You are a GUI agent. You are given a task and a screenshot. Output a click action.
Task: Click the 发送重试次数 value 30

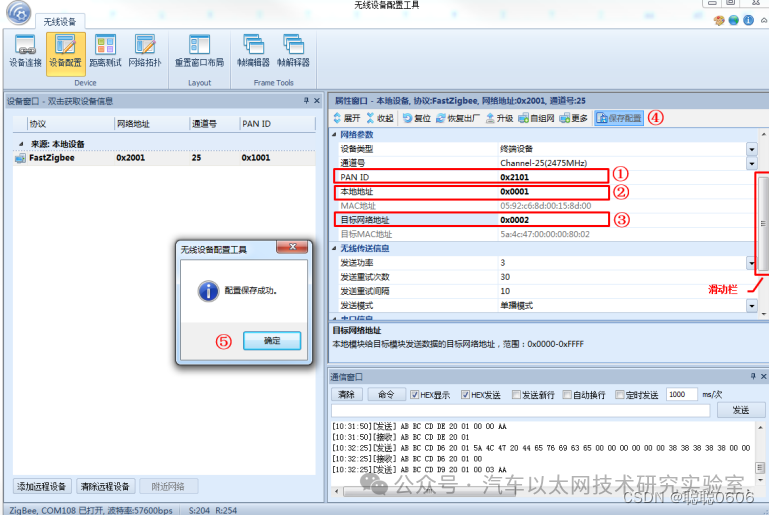coord(505,277)
